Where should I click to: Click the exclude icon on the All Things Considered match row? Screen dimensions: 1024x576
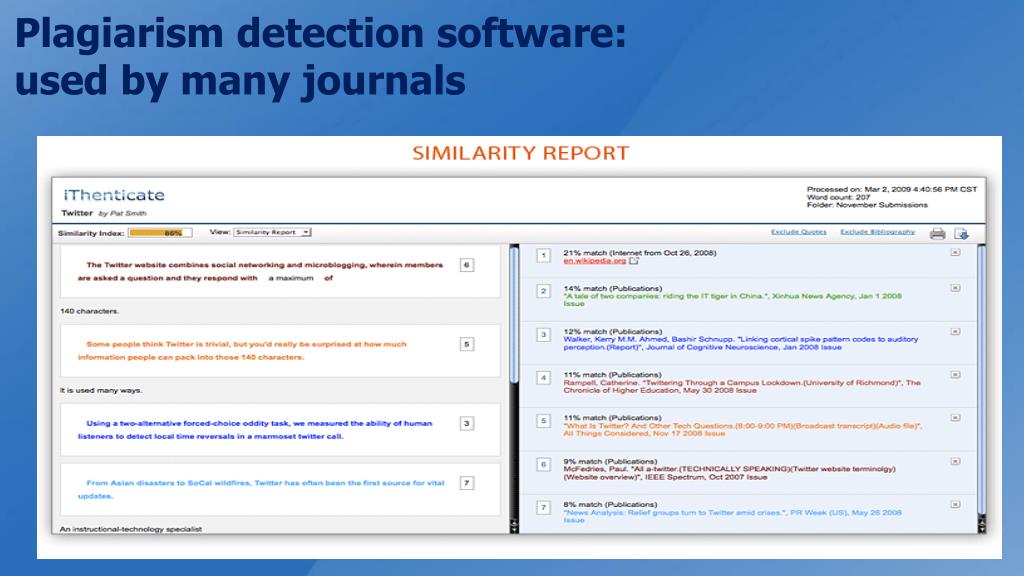click(955, 417)
